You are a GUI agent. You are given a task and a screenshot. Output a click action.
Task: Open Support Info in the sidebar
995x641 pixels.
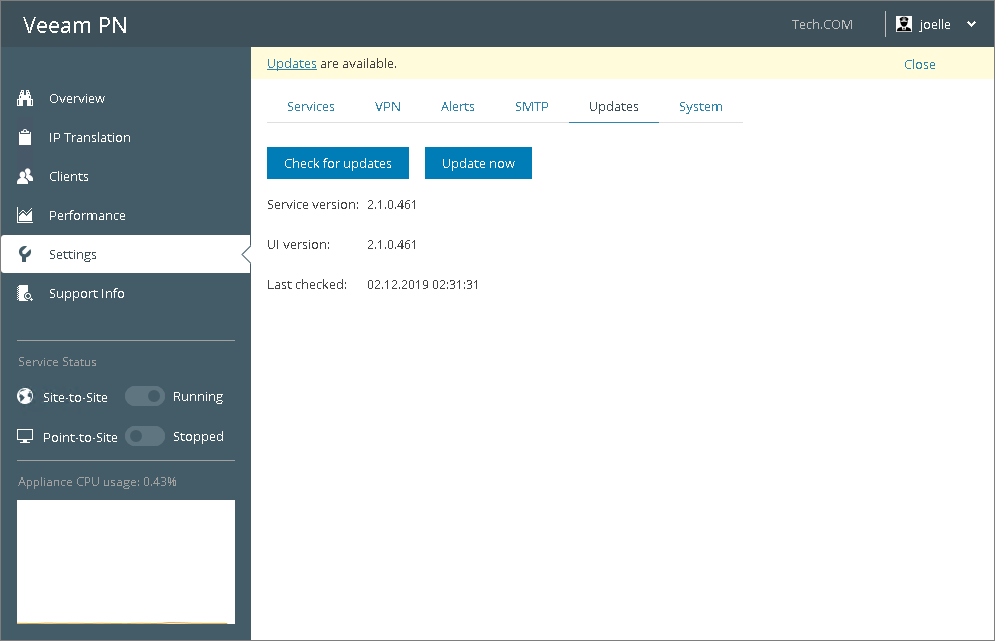[126, 293]
